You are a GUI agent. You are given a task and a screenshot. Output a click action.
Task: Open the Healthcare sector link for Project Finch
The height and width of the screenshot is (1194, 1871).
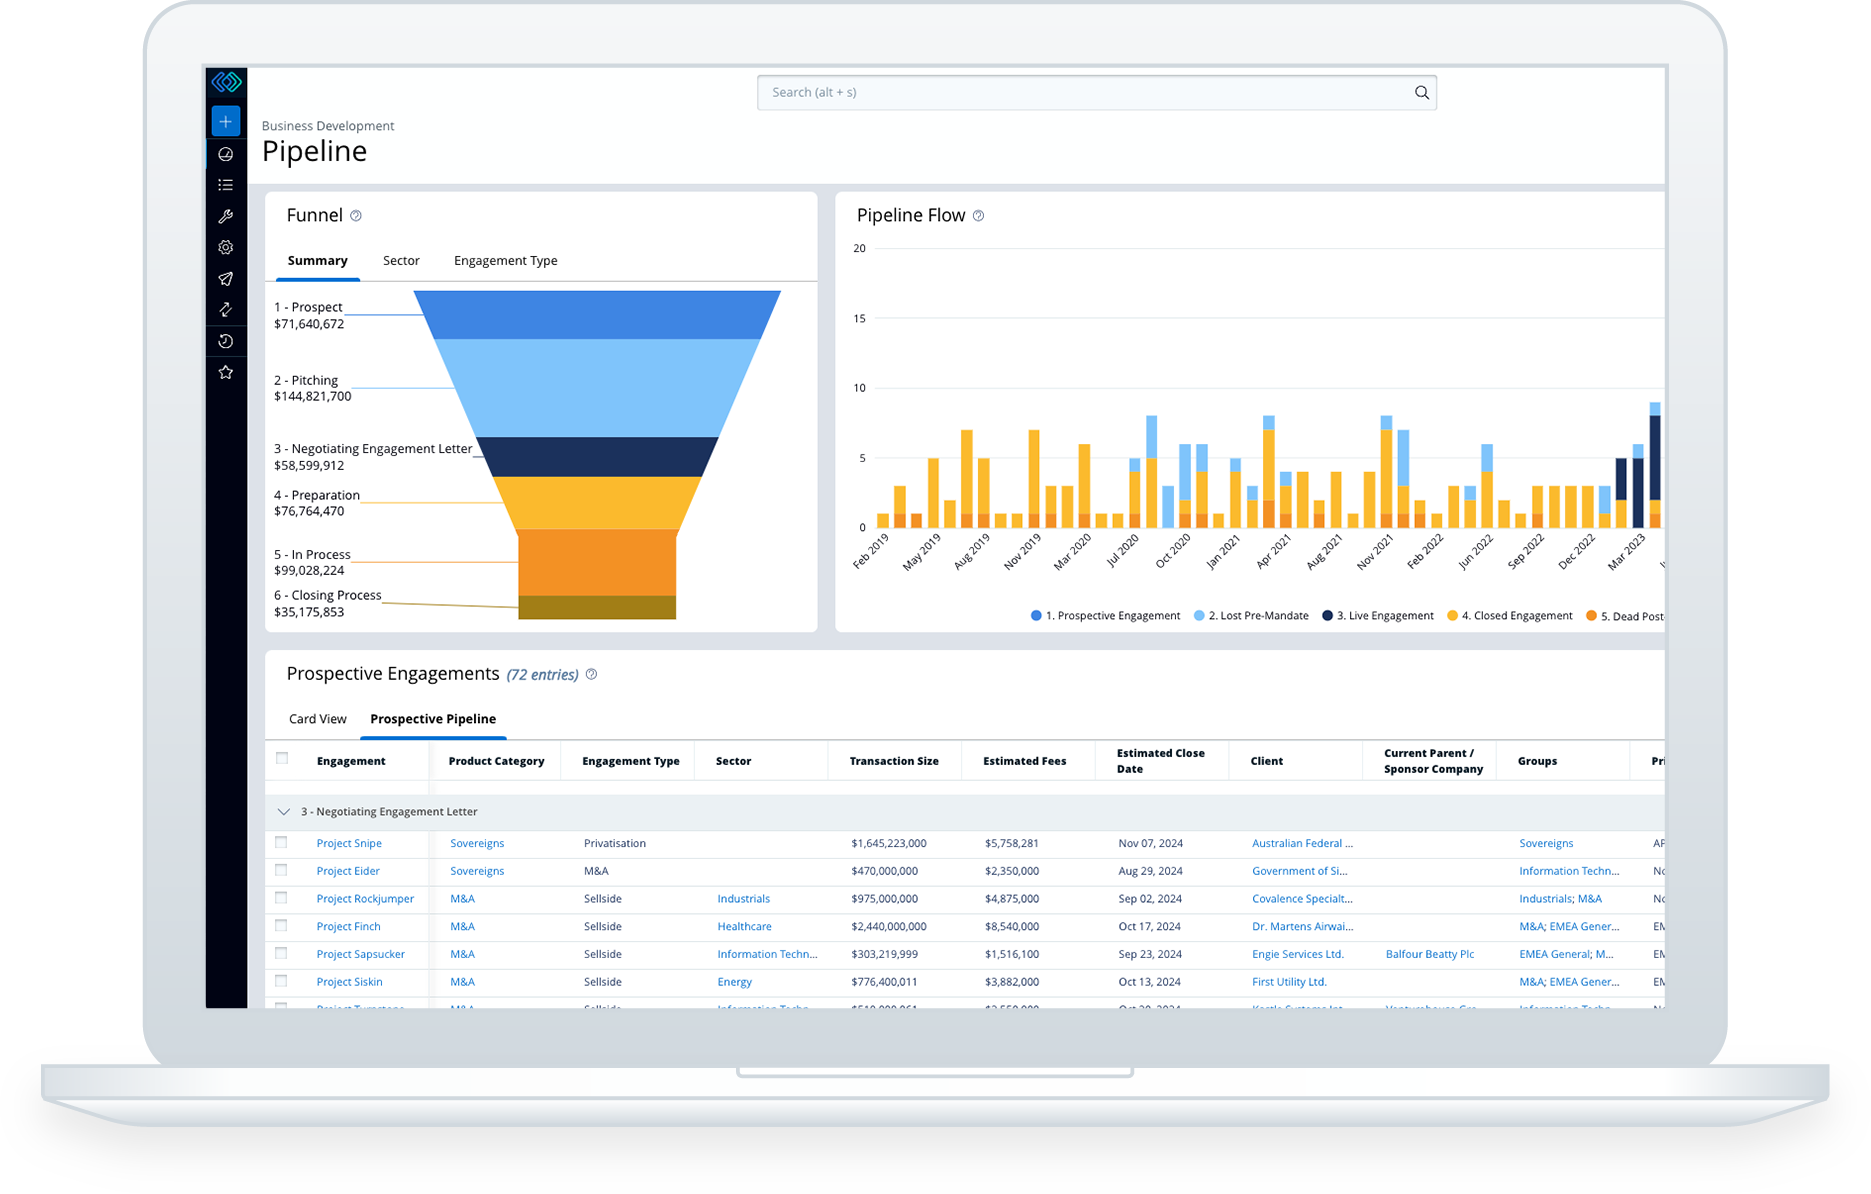[x=744, y=926]
